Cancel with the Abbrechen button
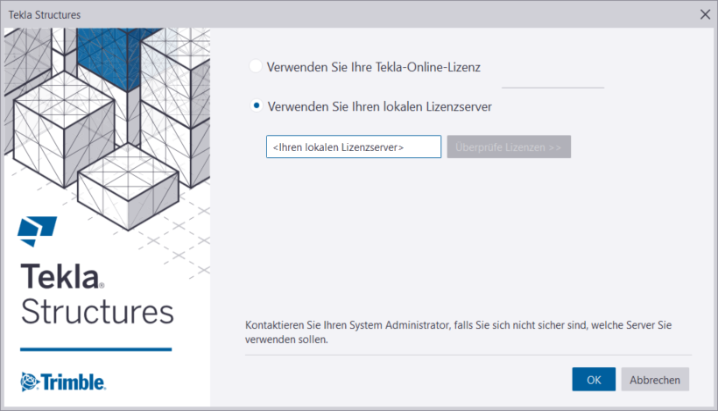This screenshot has width=718, height=411. coord(655,379)
